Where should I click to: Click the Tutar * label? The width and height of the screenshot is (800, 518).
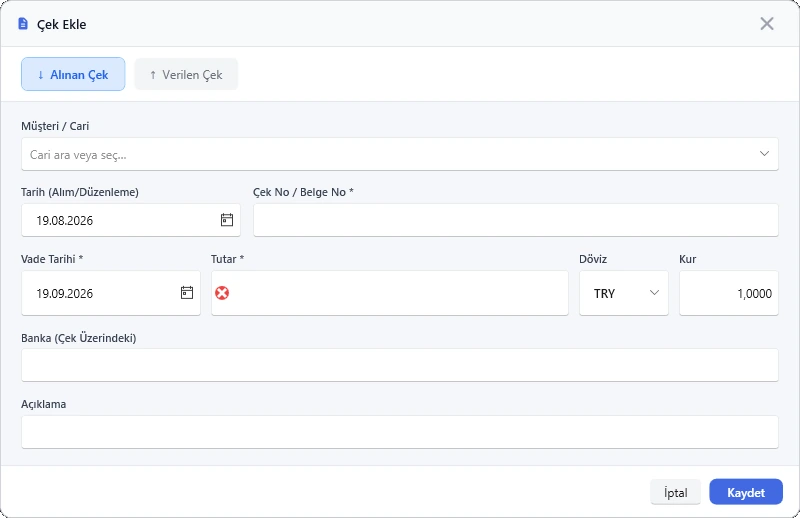(228, 259)
